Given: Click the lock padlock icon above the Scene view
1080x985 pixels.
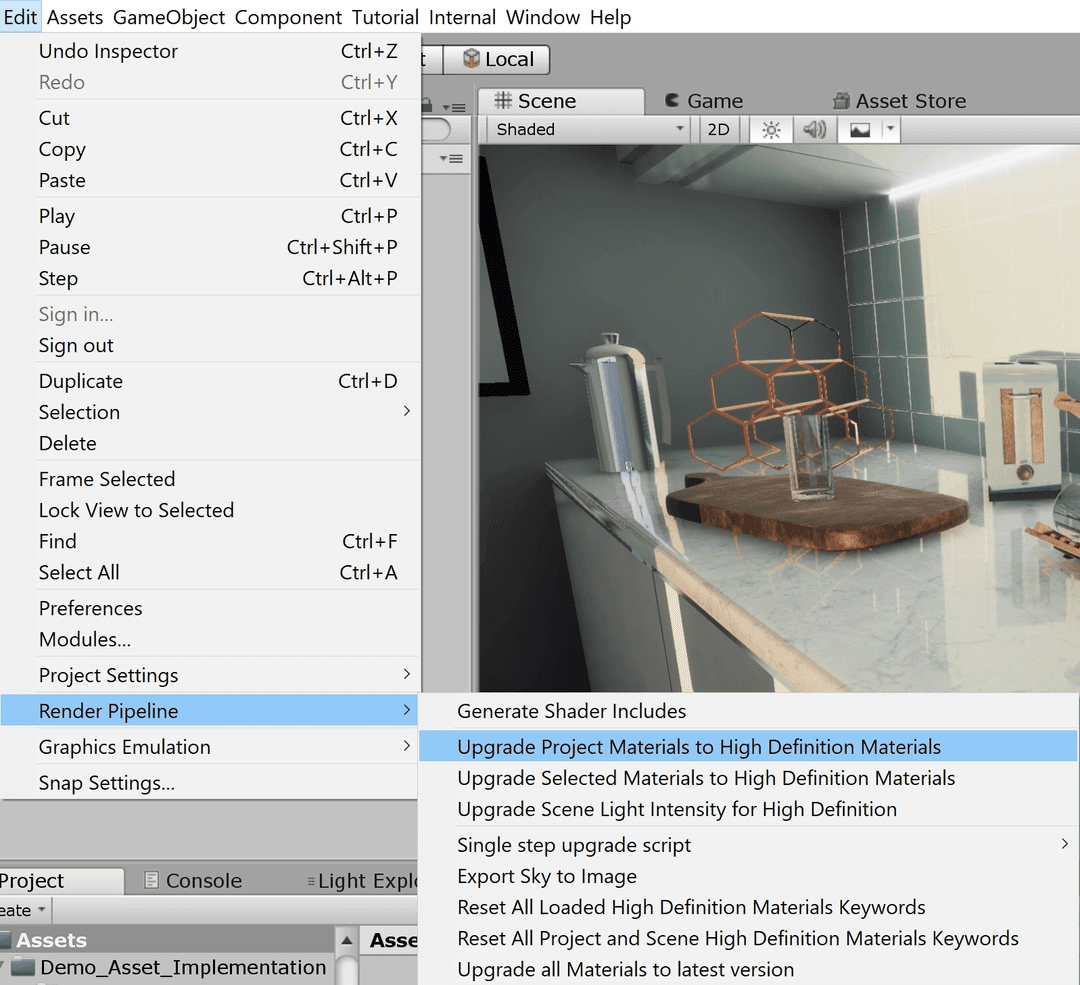Looking at the screenshot, I should (x=427, y=105).
